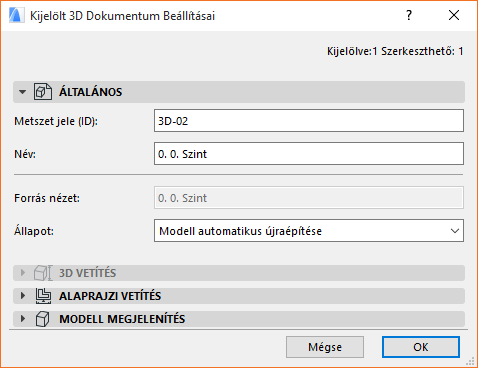Click the ÁLTALÁNOS panel document icon
This screenshot has height=368, width=478.
(x=43, y=92)
